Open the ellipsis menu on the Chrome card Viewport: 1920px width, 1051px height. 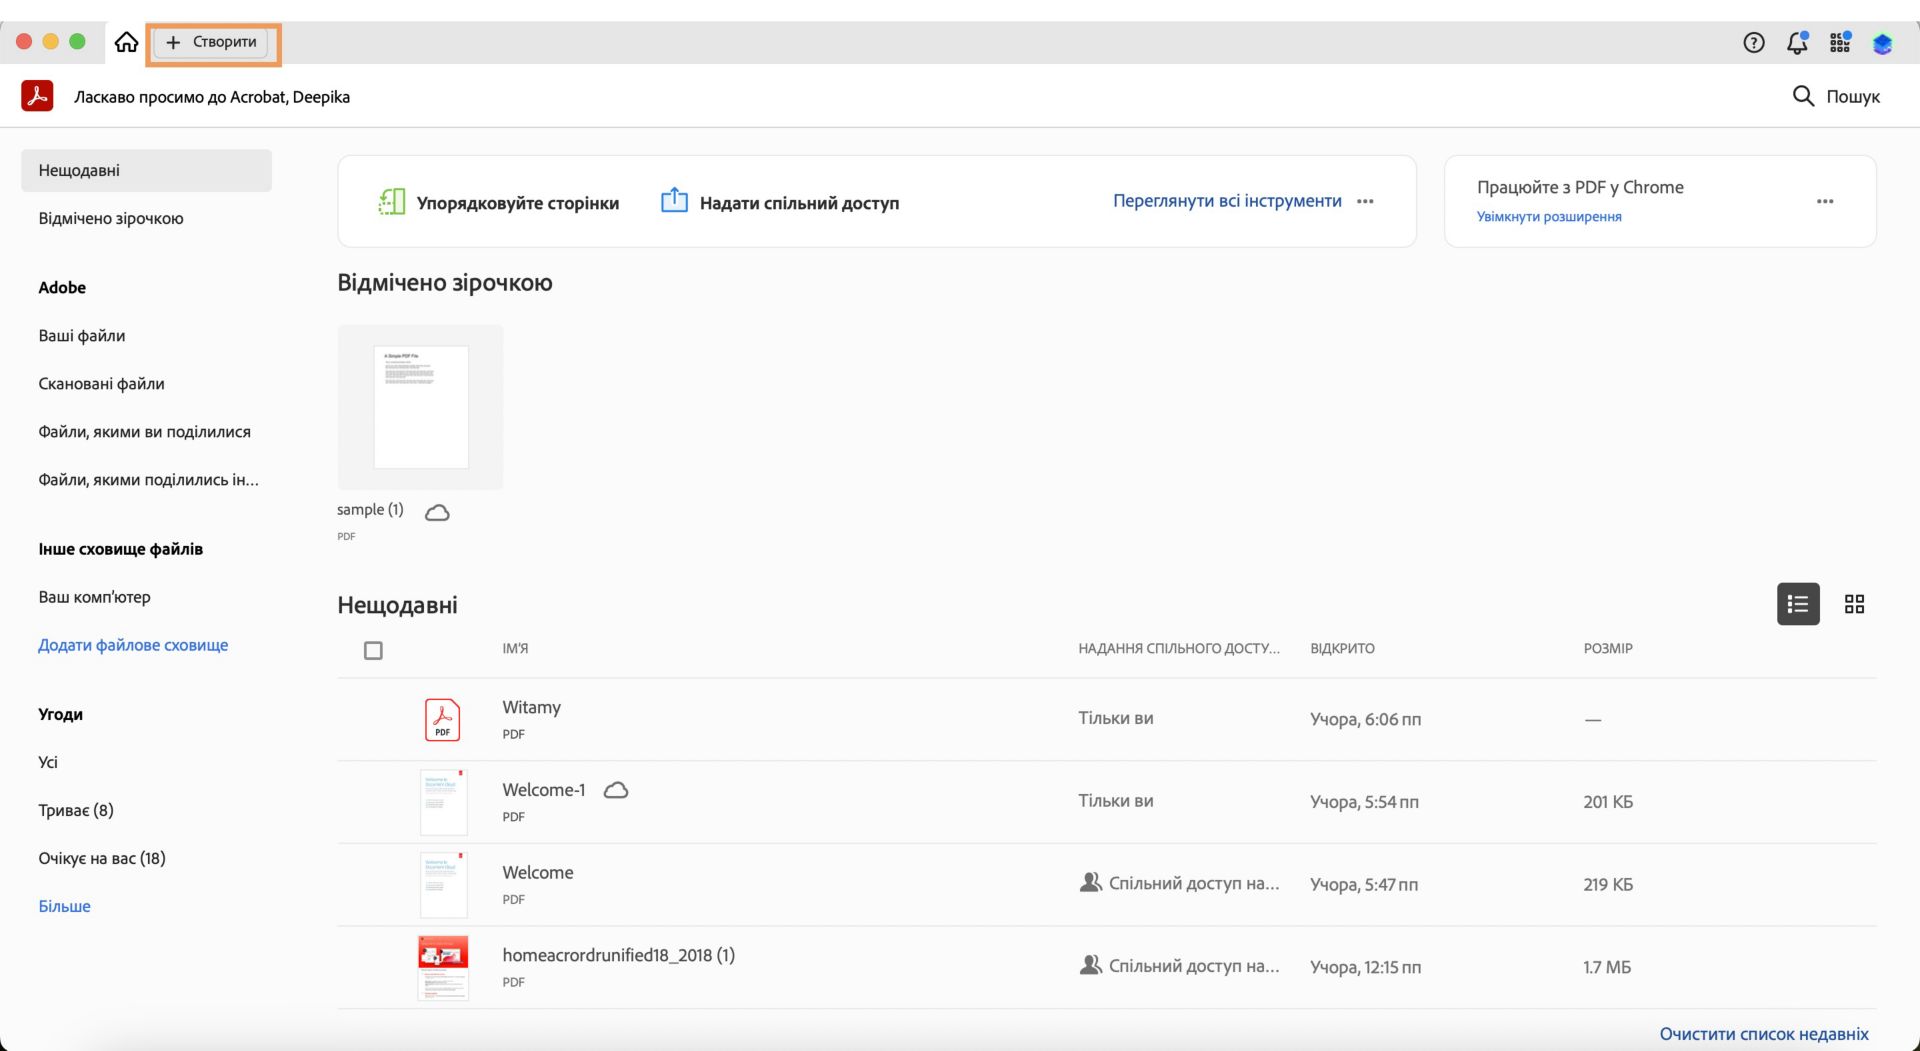1825,201
